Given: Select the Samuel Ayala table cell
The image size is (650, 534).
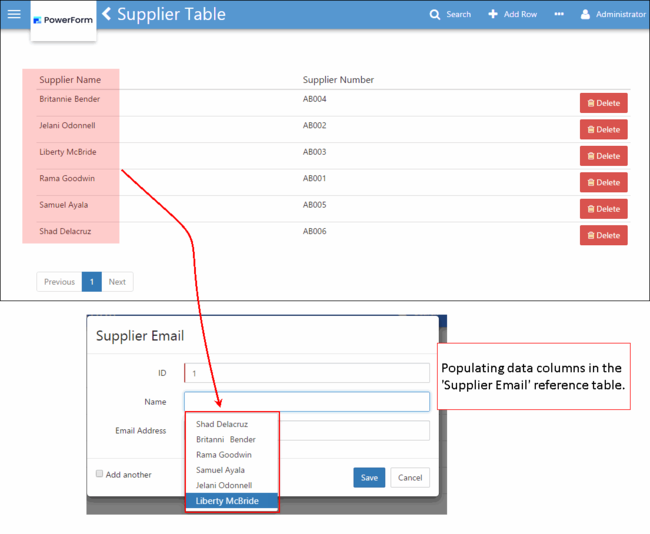Looking at the screenshot, I should click(63, 205).
